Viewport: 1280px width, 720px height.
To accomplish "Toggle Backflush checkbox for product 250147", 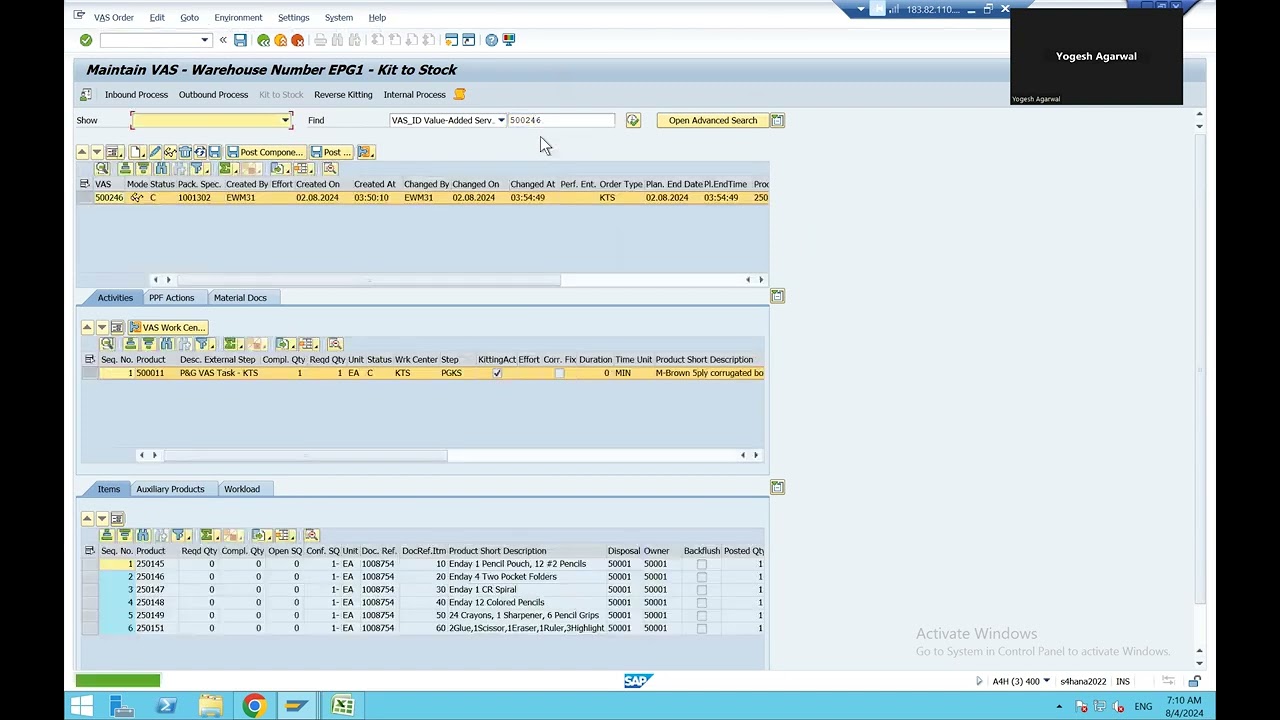I will pyautogui.click(x=701, y=590).
